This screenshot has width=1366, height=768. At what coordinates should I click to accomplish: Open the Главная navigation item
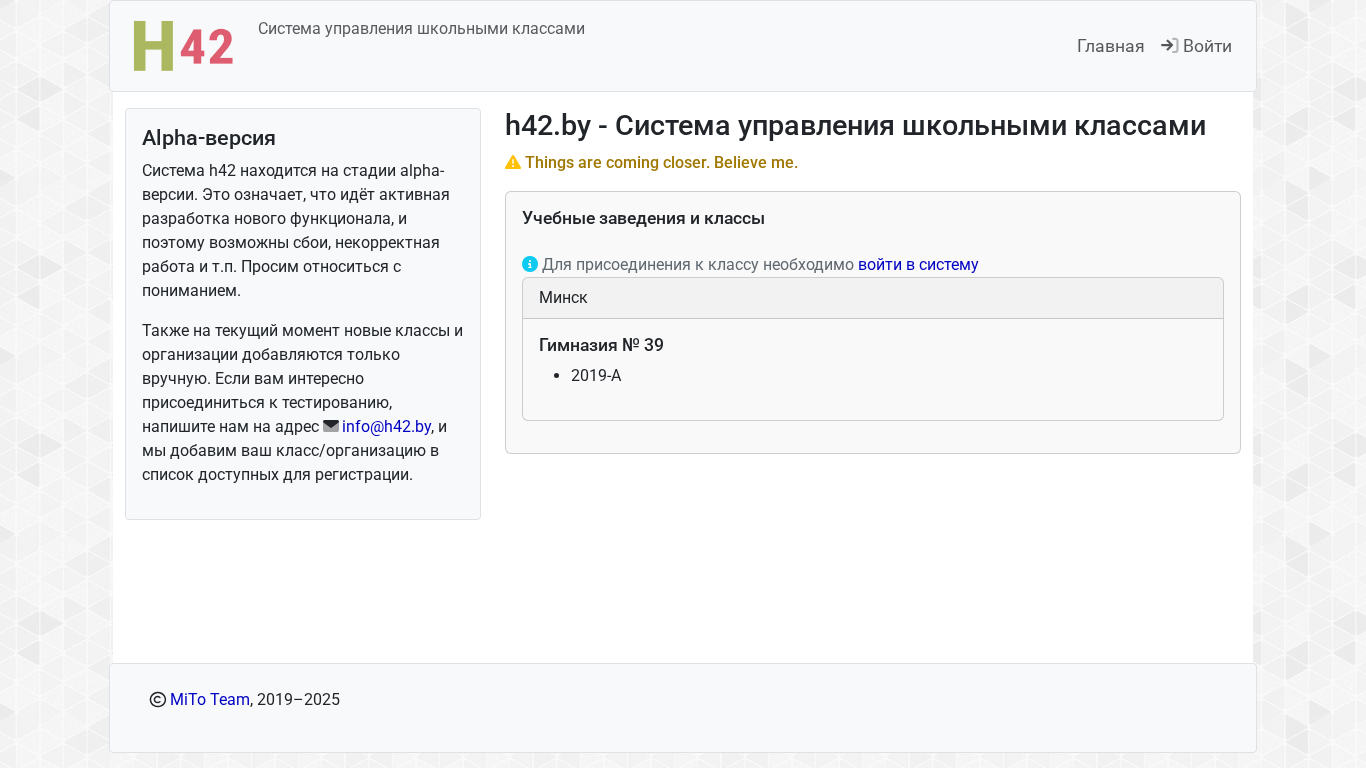1110,46
